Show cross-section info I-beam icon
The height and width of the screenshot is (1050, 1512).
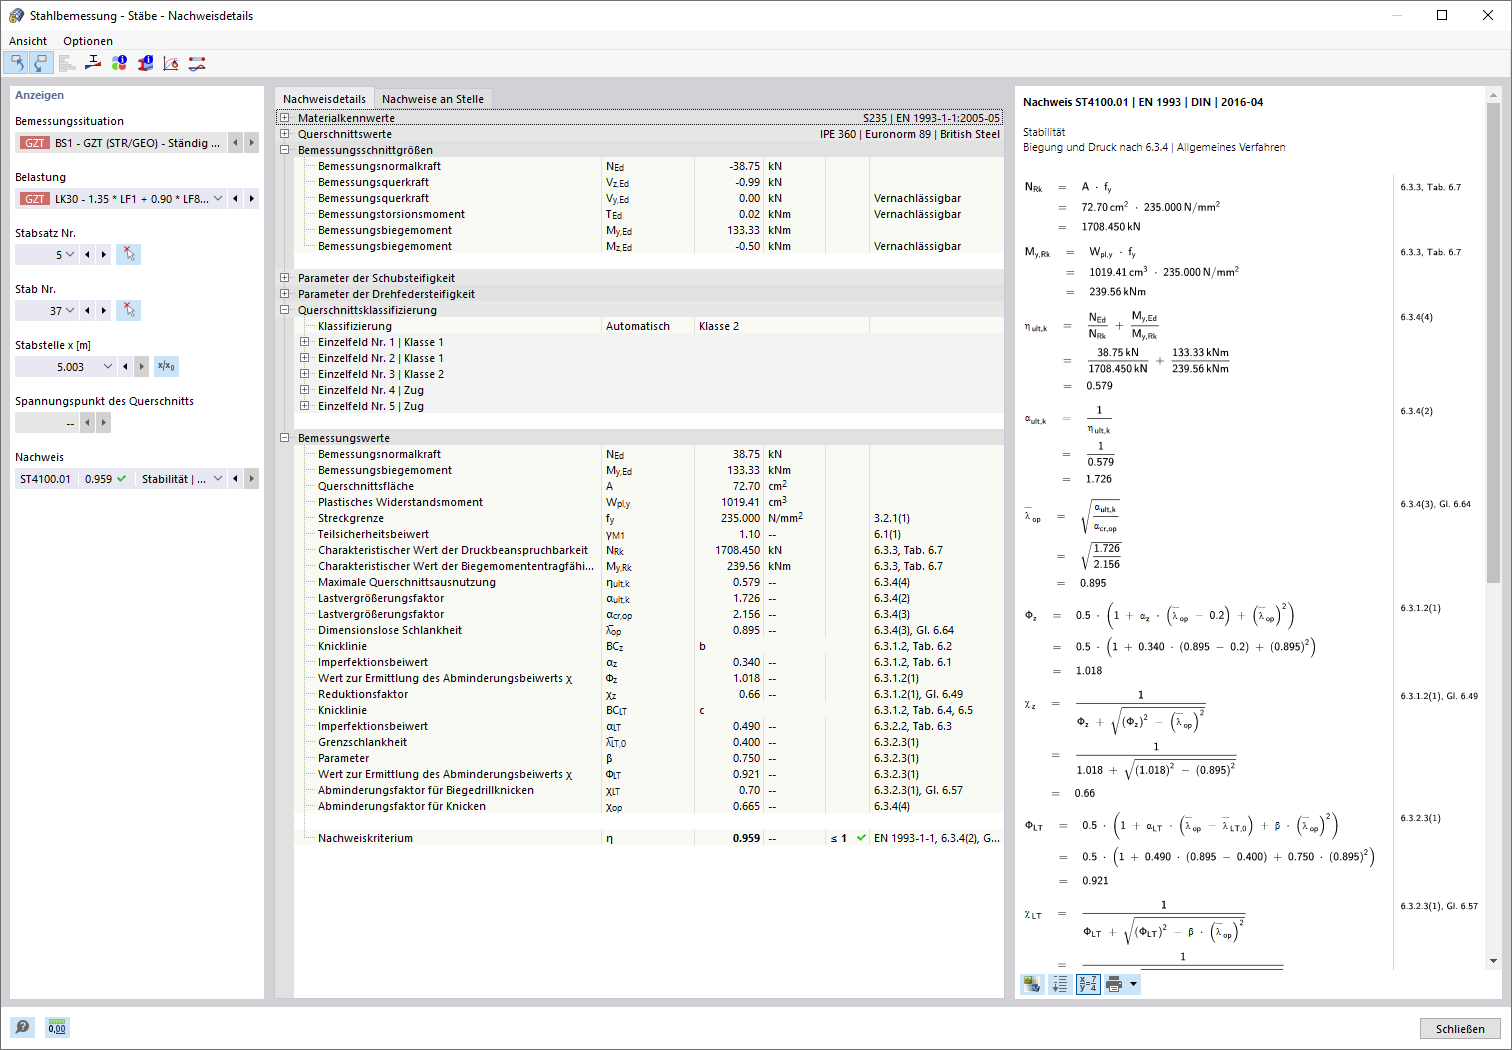click(x=145, y=63)
